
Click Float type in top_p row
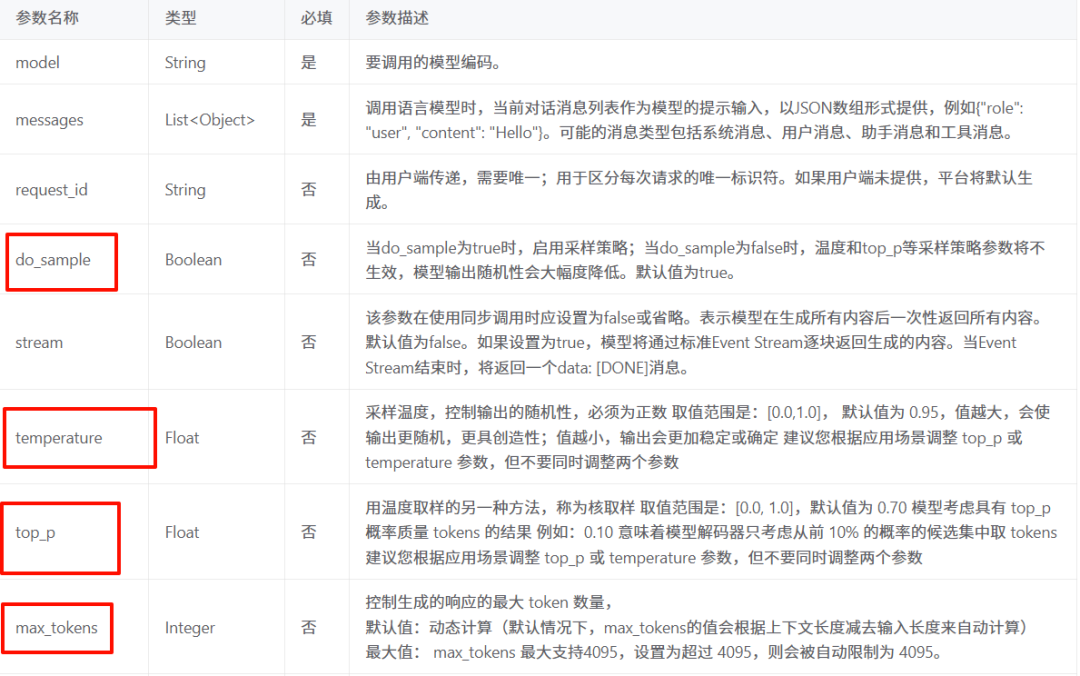pos(182,533)
